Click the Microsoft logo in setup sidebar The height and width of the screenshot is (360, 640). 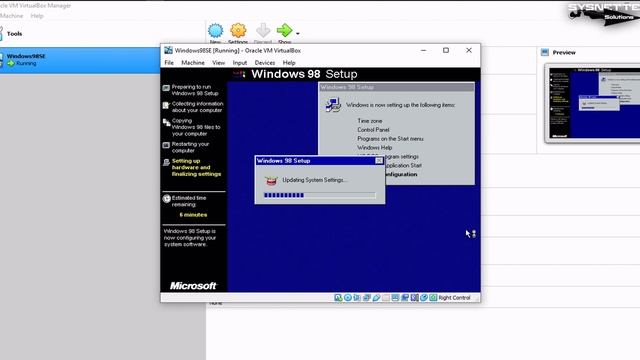pyautogui.click(x=193, y=286)
